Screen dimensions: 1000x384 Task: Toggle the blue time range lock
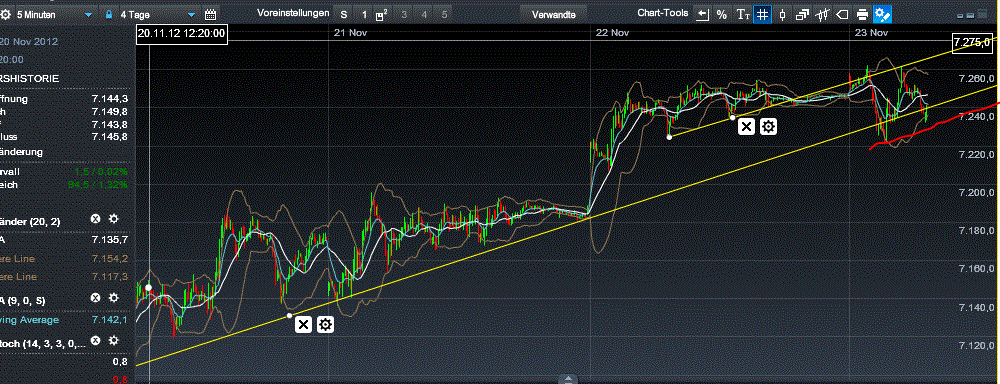click(x=109, y=14)
